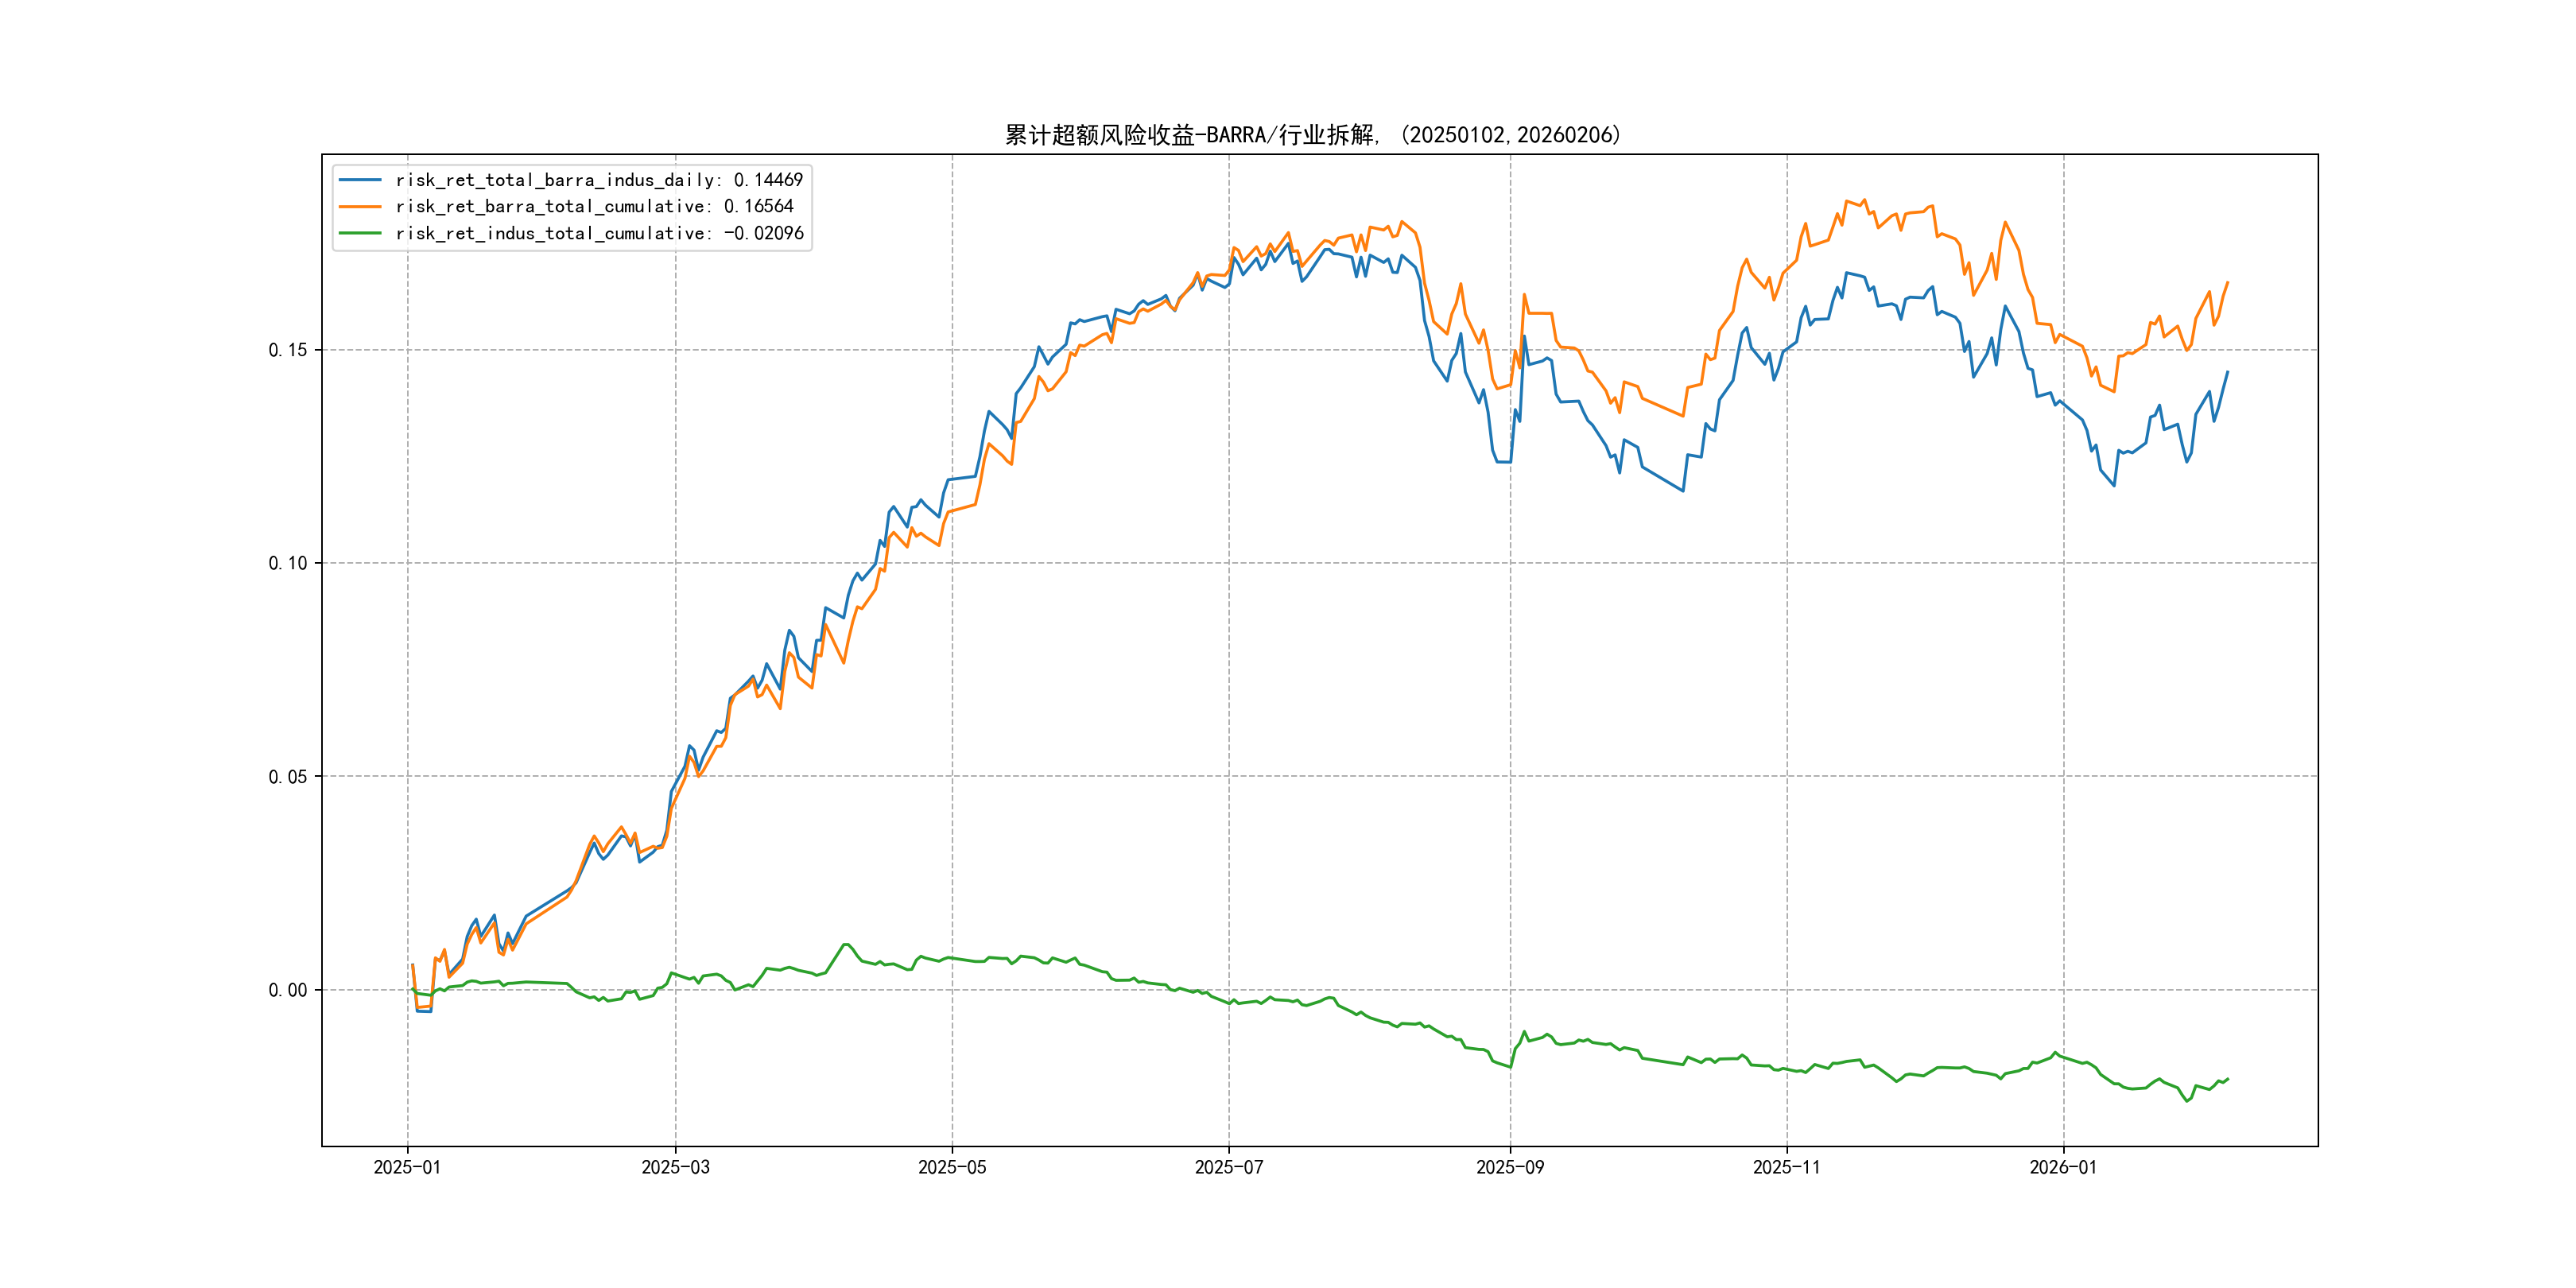Screen dimensions: 2576x1288
Task: Click the chart title text with BARRA
Action: tap(1312, 135)
